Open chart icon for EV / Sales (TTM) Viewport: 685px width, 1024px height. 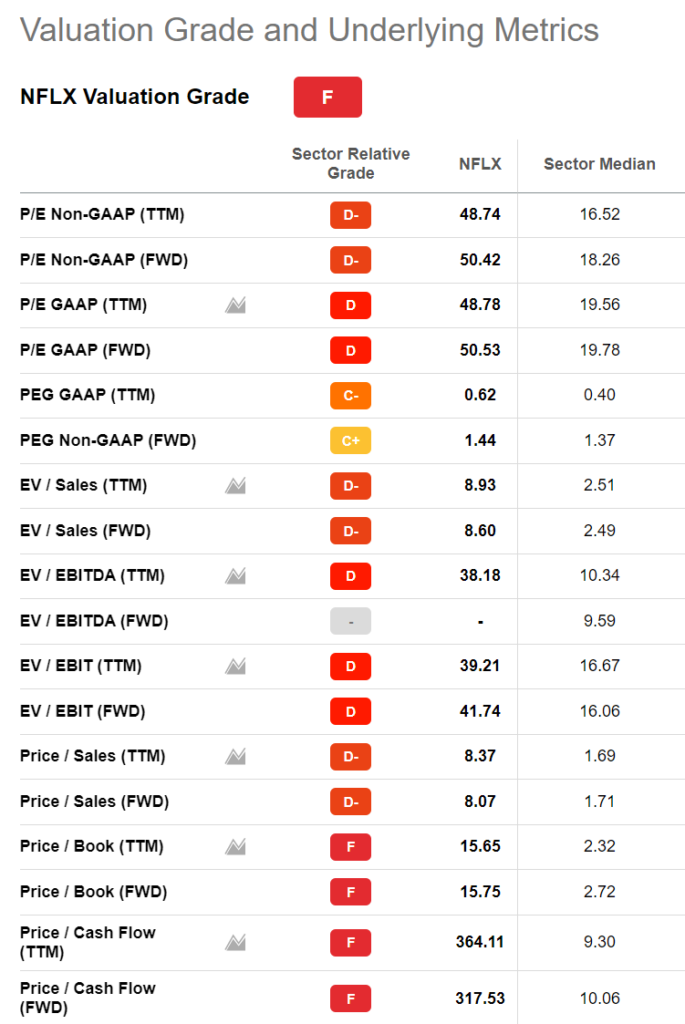click(235, 486)
